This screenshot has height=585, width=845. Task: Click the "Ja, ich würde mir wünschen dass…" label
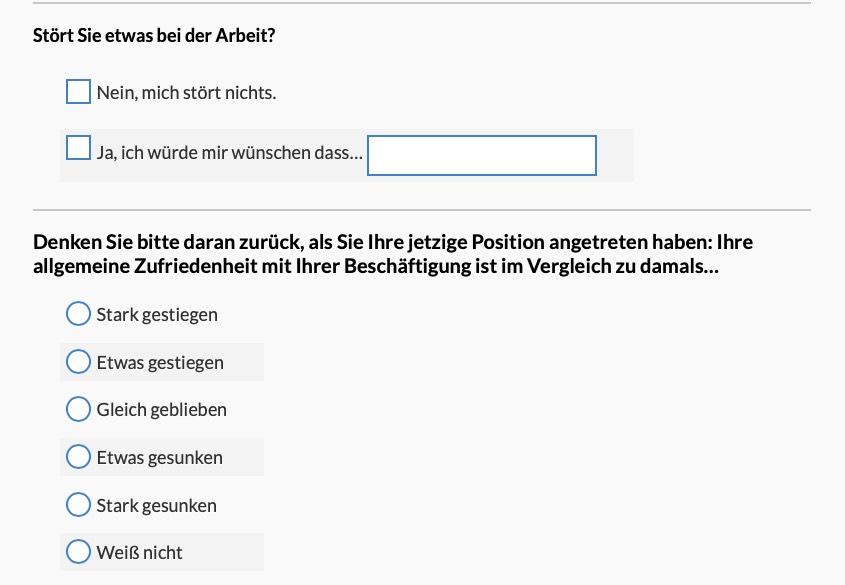230,153
